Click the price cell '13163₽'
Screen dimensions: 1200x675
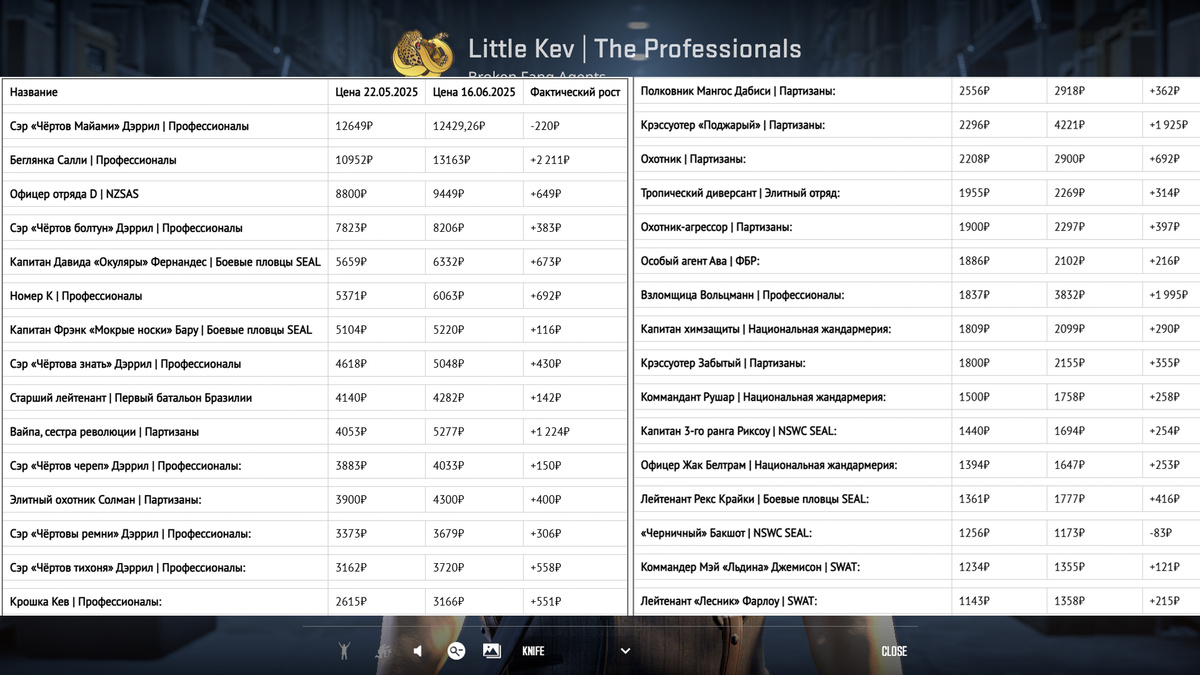452,160
